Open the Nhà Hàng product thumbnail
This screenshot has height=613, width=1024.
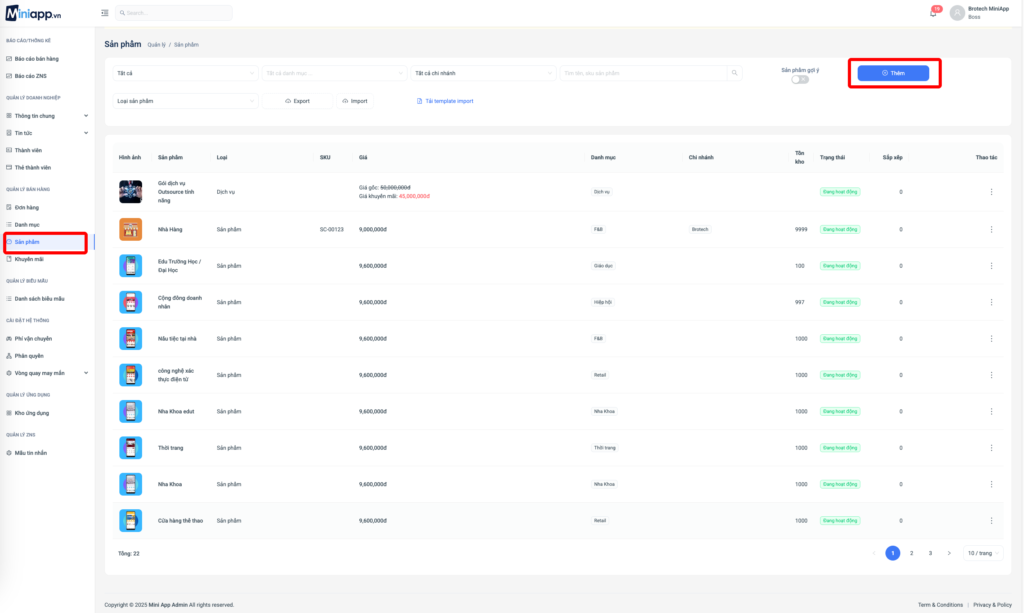(x=131, y=229)
